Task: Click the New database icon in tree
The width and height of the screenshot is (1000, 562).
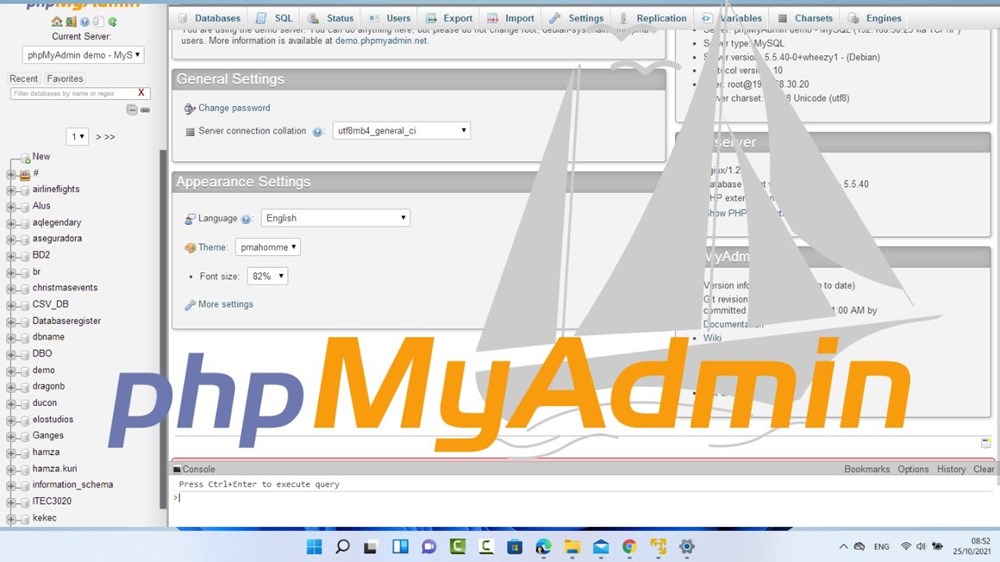Action: pyautogui.click(x=25, y=157)
